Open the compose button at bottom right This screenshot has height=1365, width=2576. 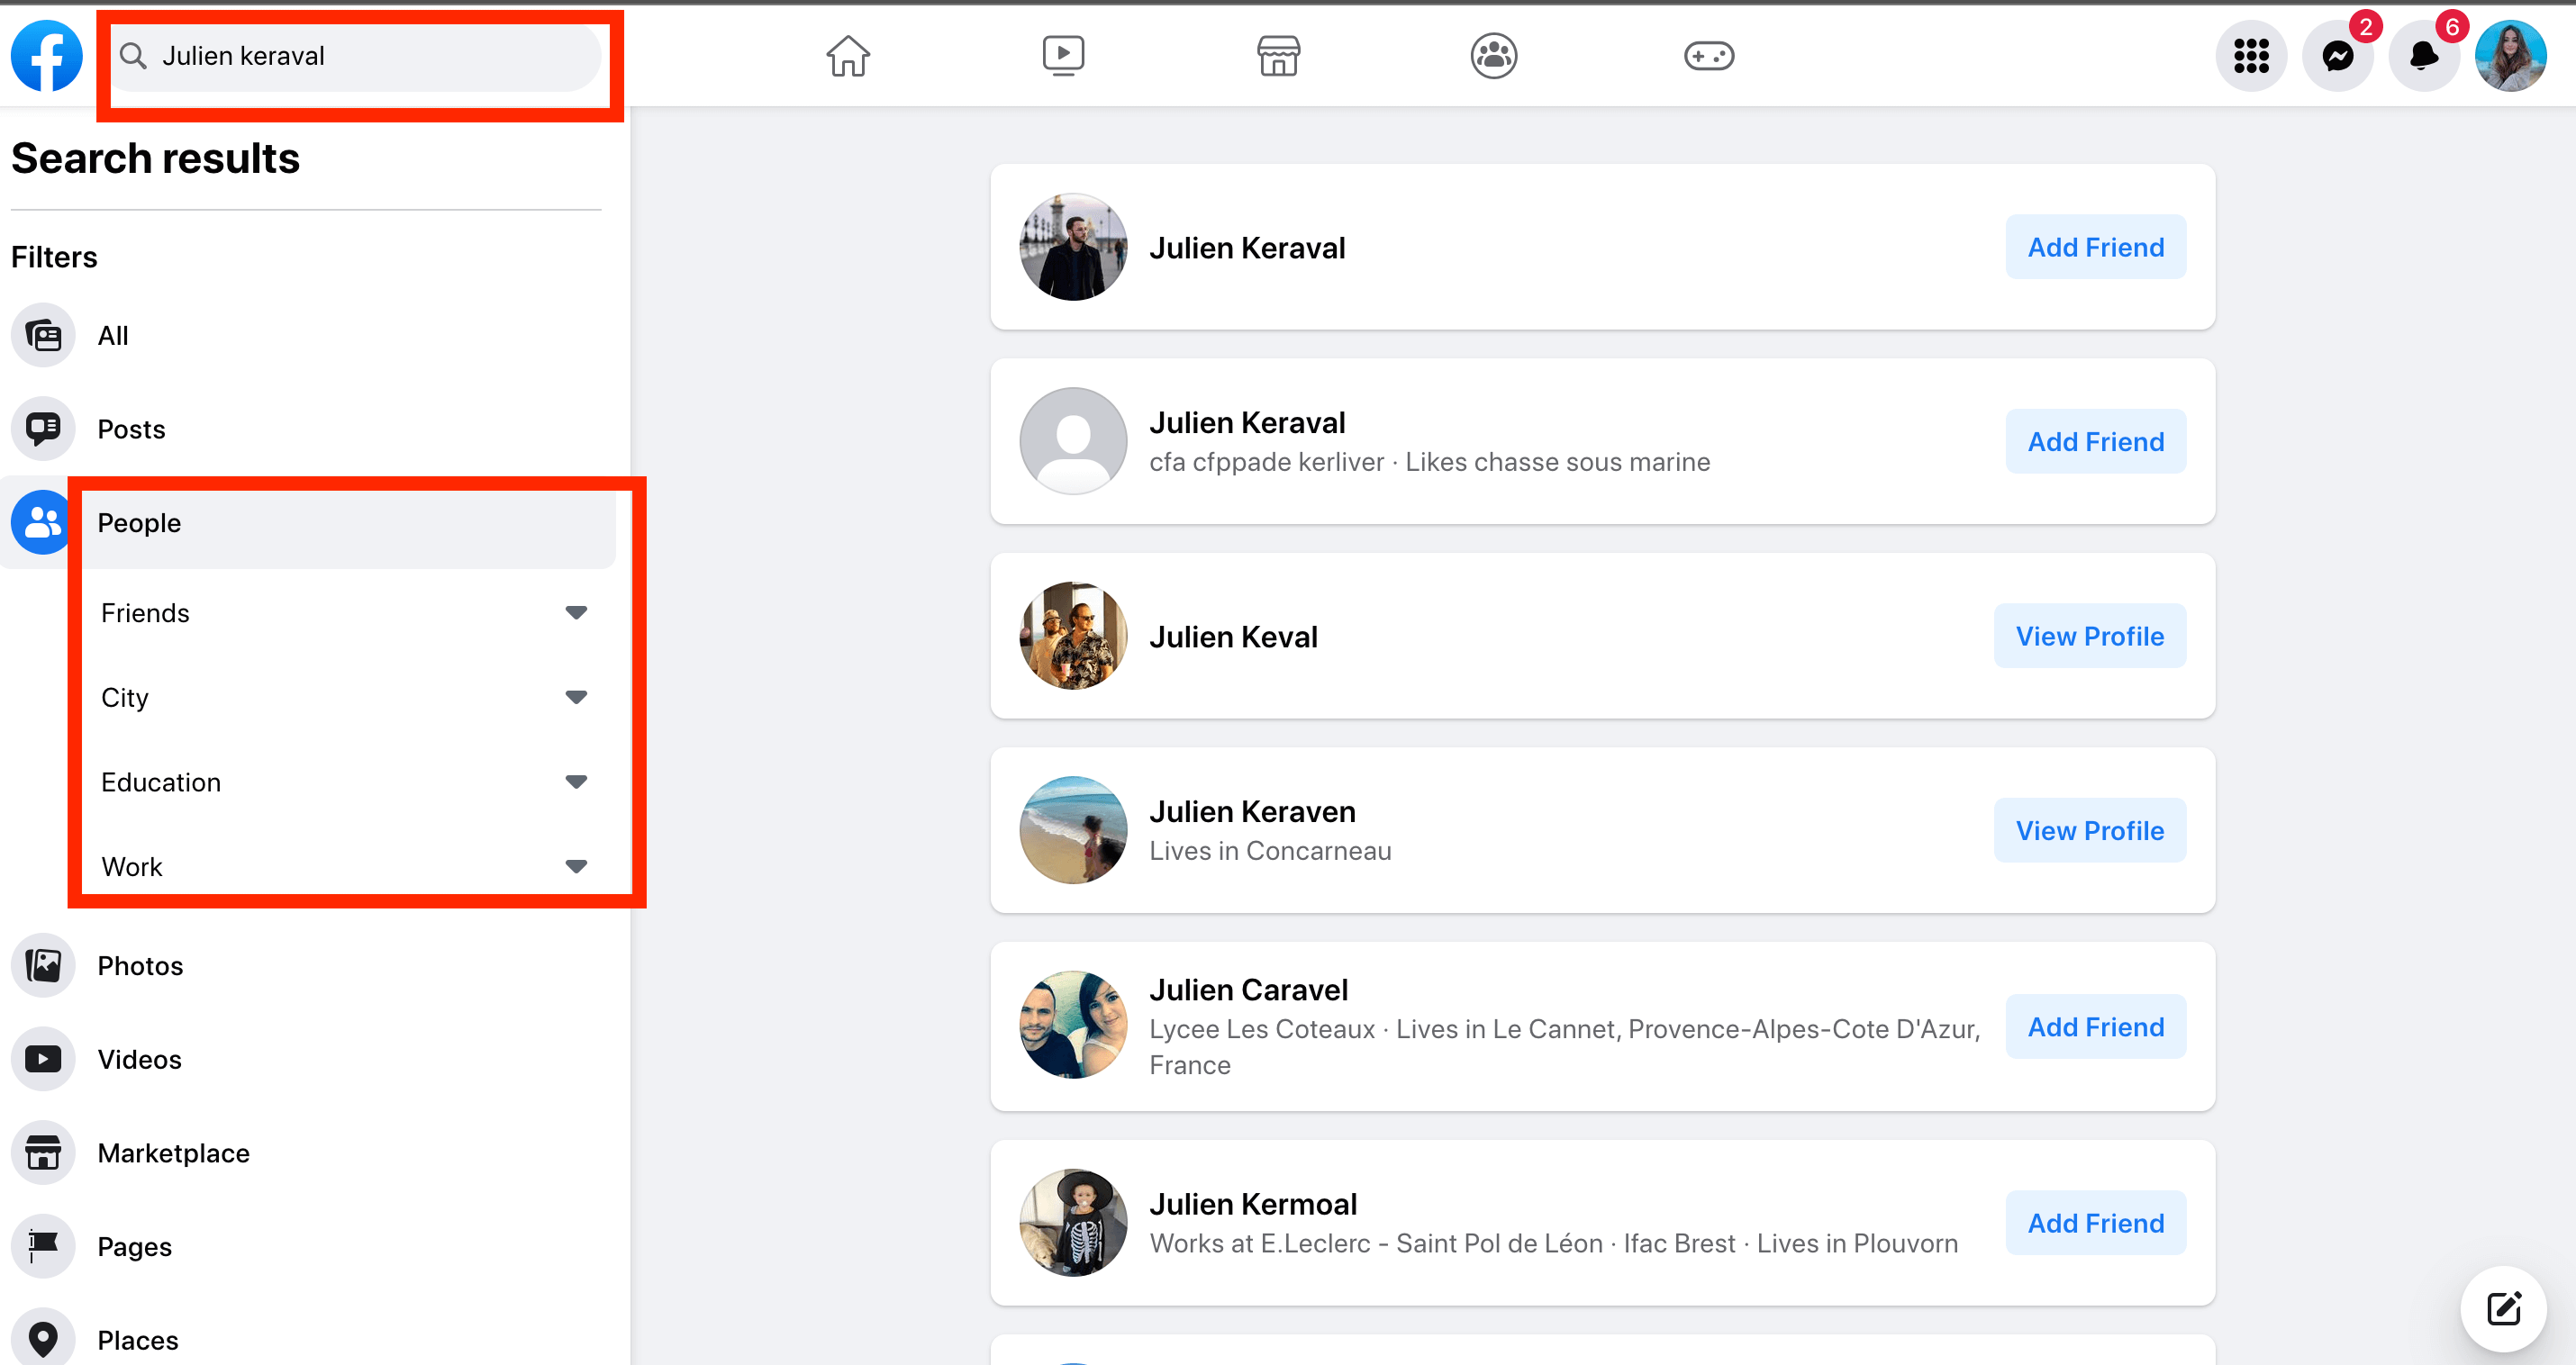[x=2506, y=1307]
